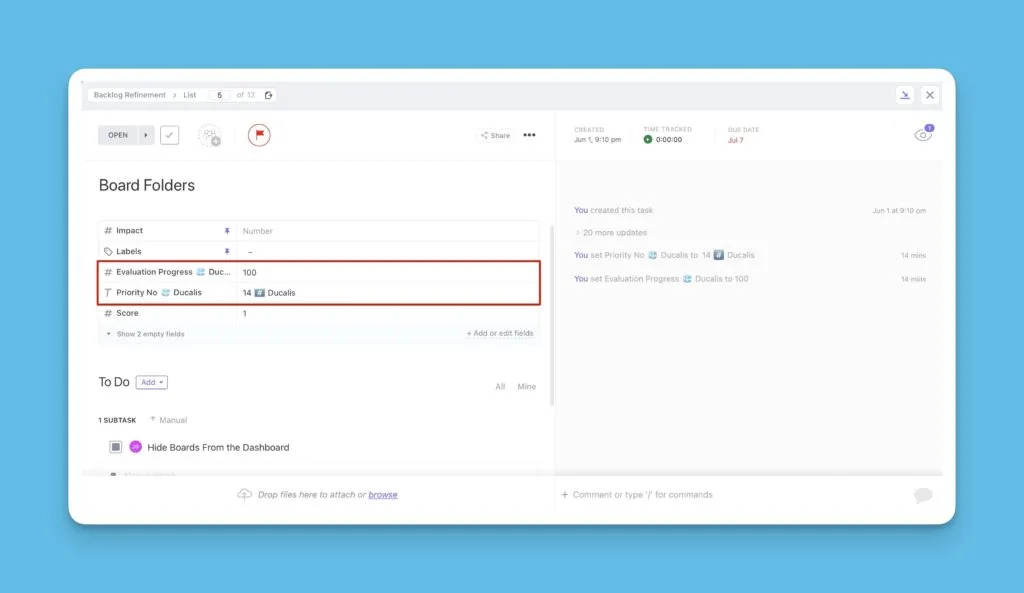Set task priority using the red flag icon
Viewport: 1024px width, 593px height.
258,134
